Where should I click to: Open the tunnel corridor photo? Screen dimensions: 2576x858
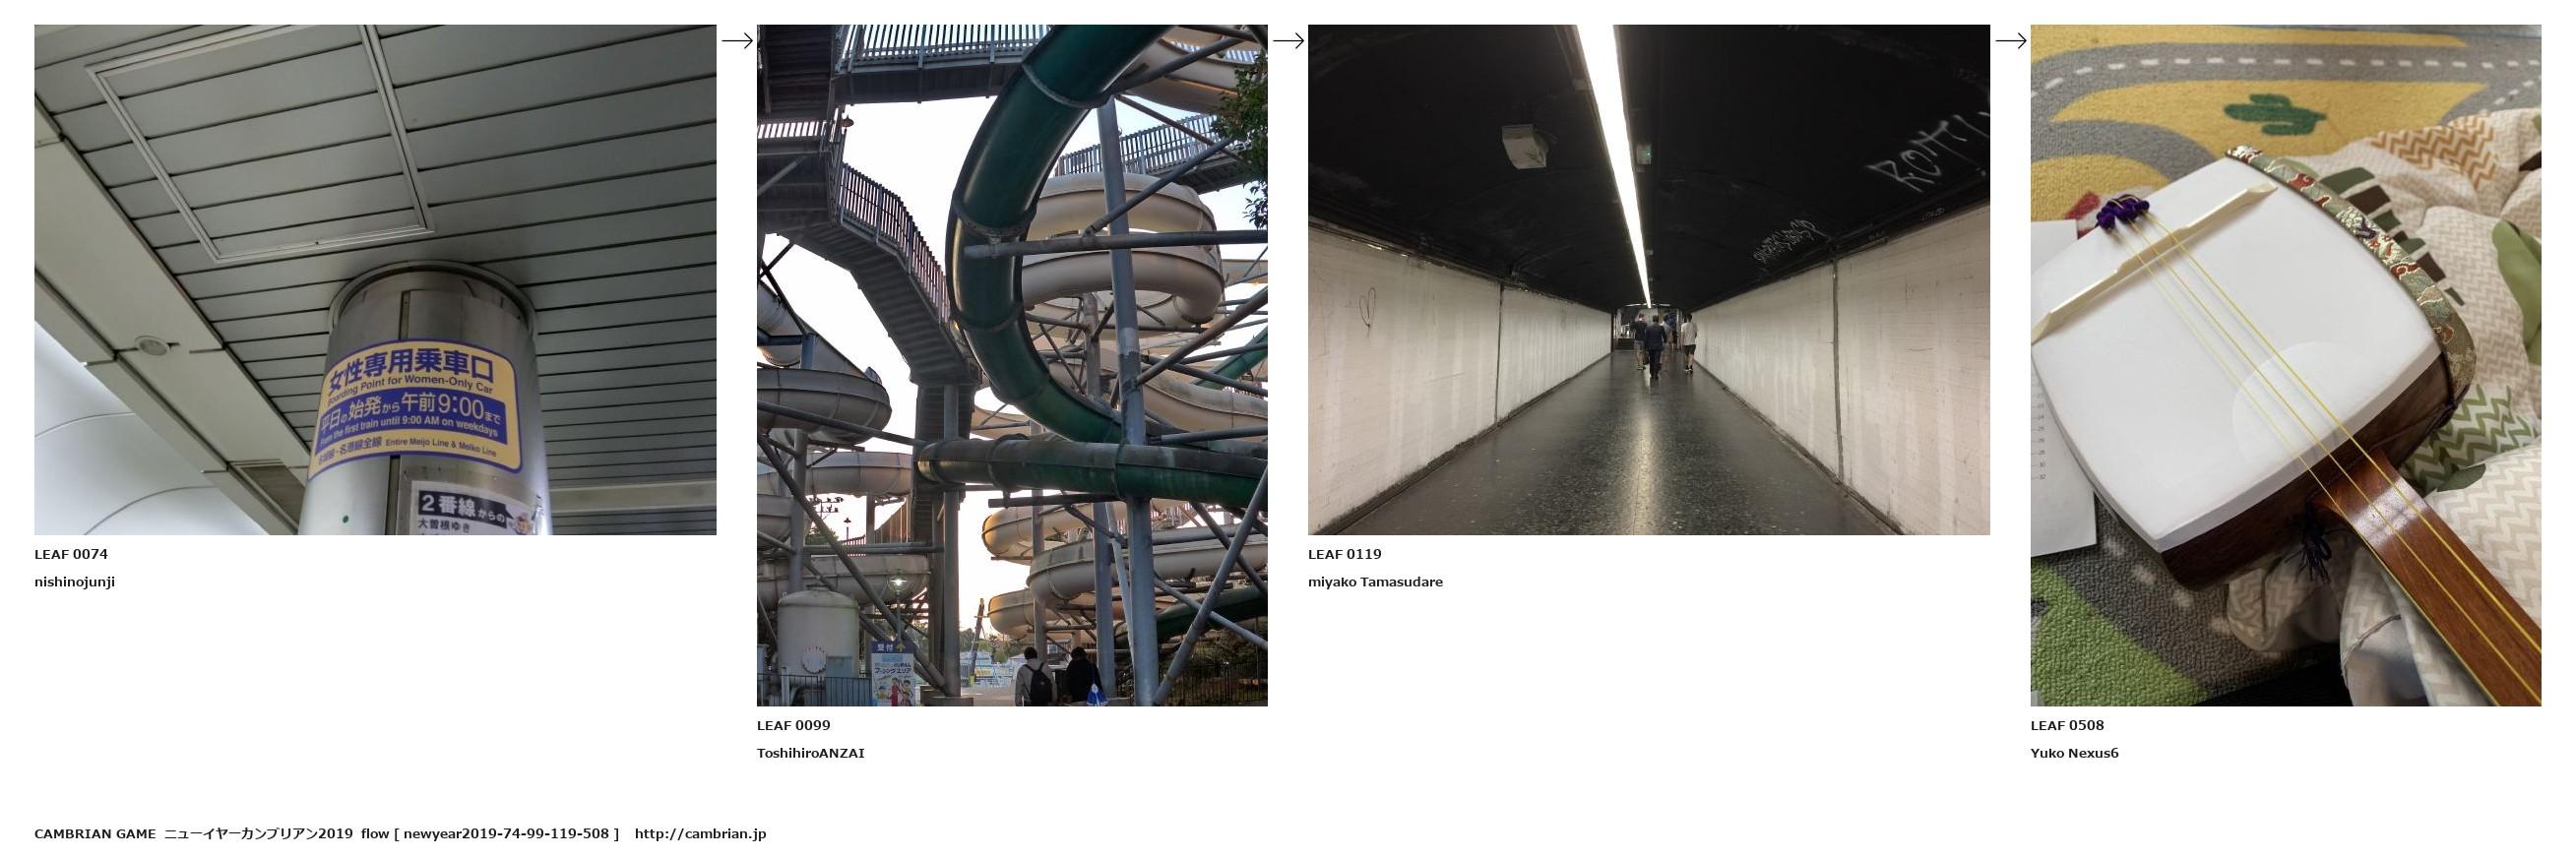pyautogui.click(x=1649, y=280)
